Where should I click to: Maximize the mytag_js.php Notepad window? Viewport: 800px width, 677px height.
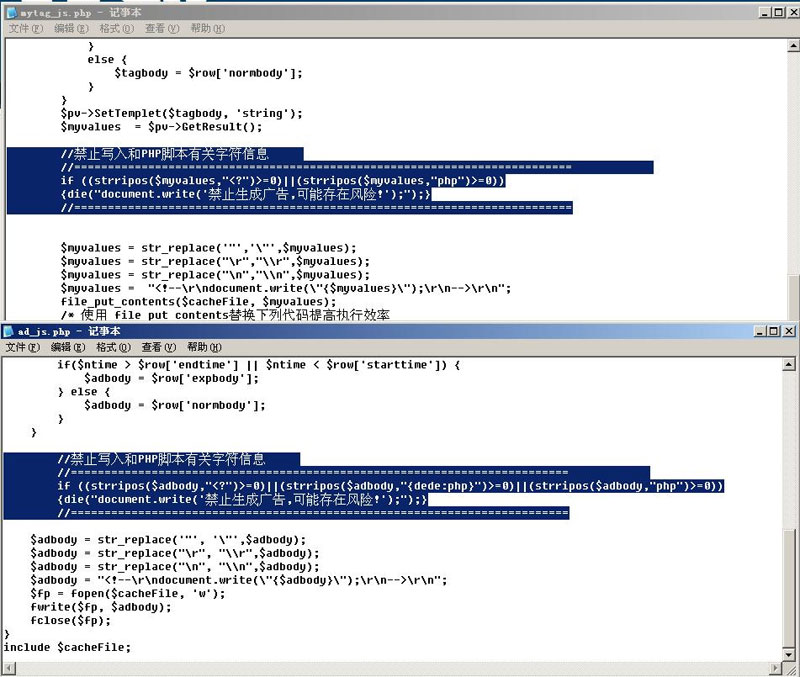[777, 12]
